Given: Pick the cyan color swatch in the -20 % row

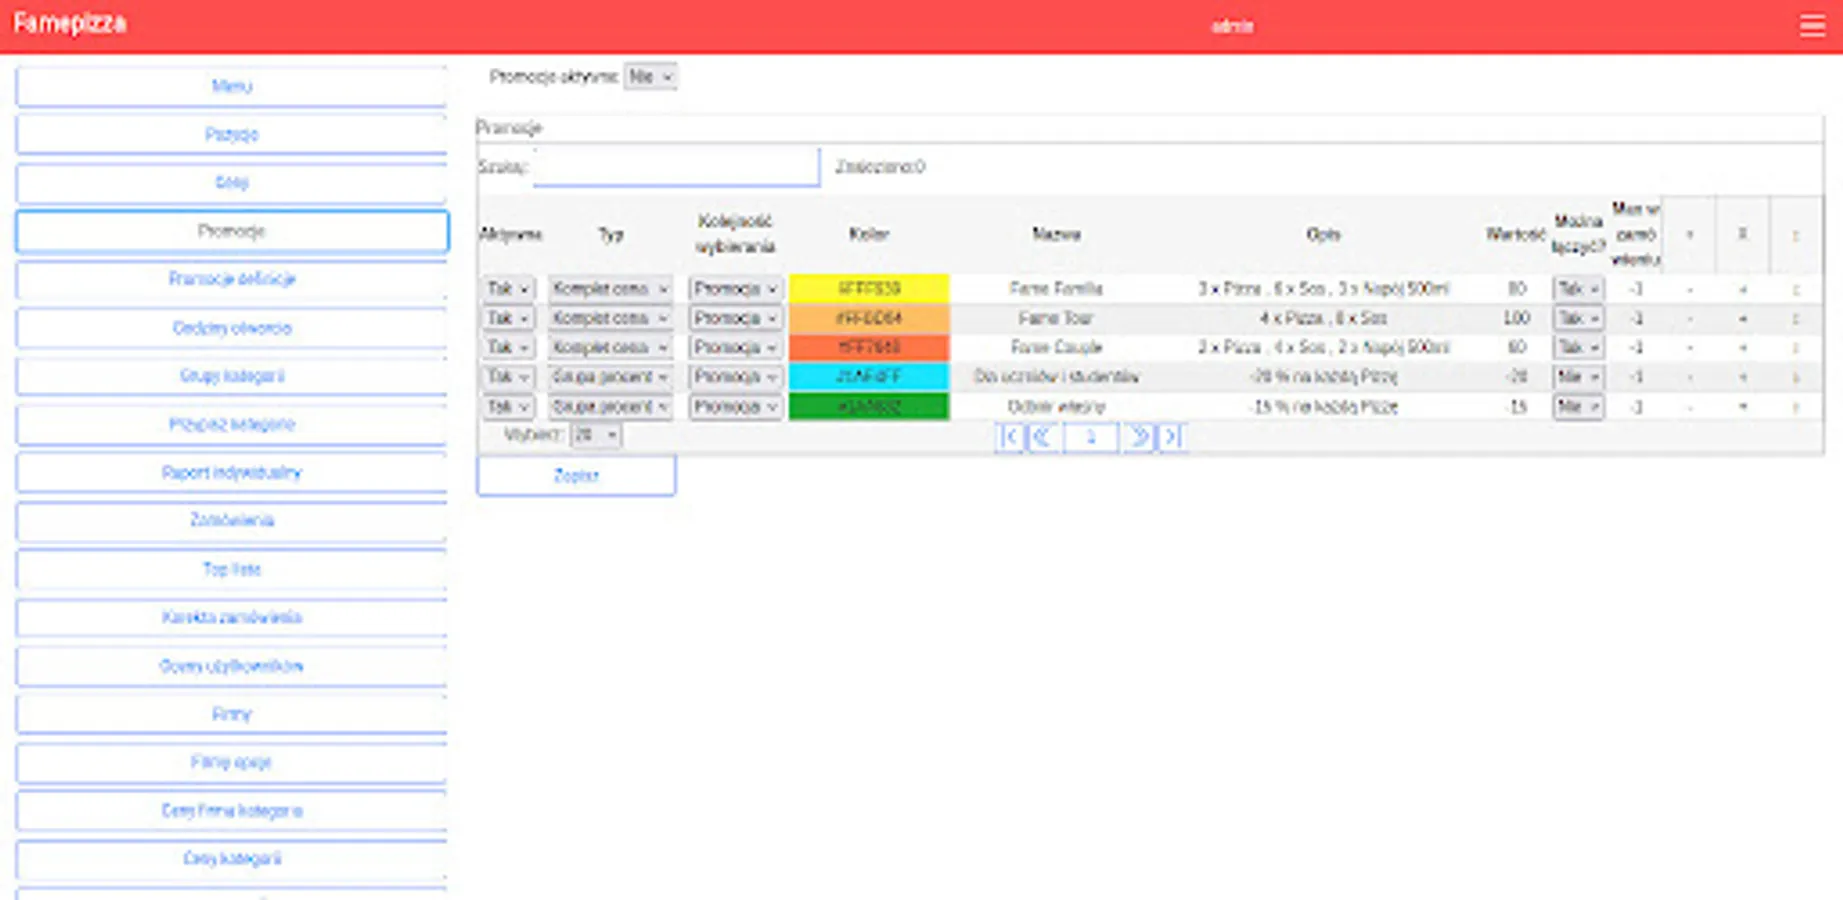Looking at the screenshot, I should pos(869,377).
